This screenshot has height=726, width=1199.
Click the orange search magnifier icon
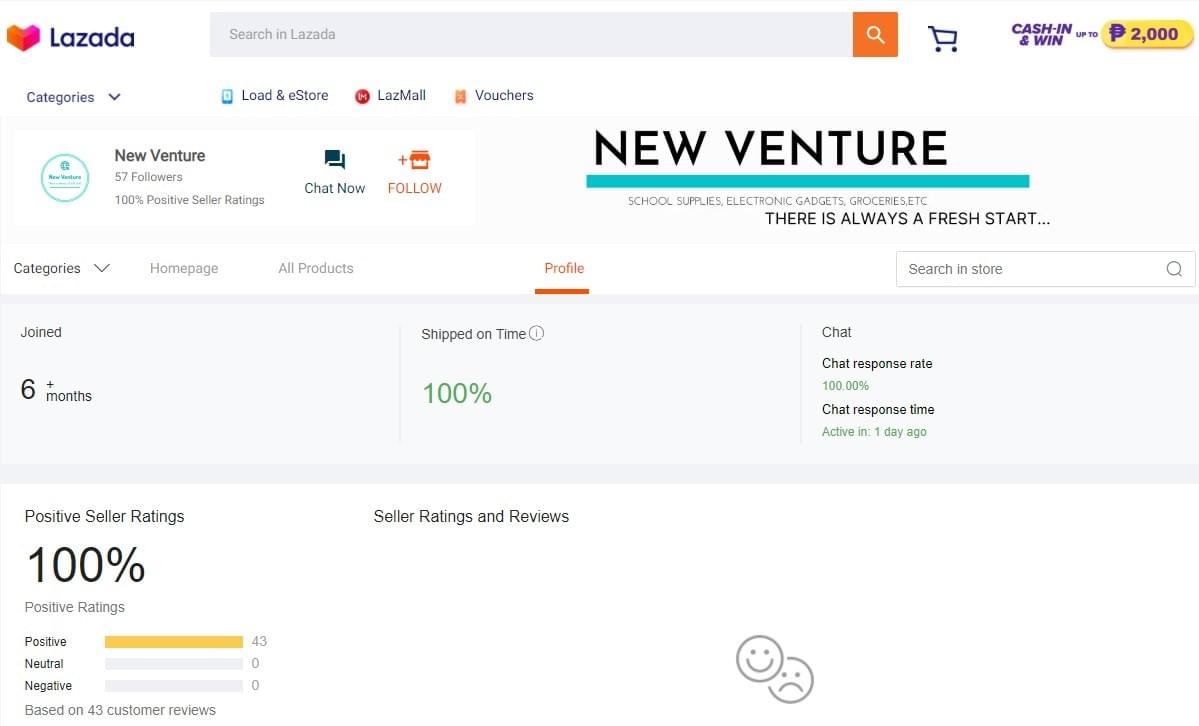874,34
